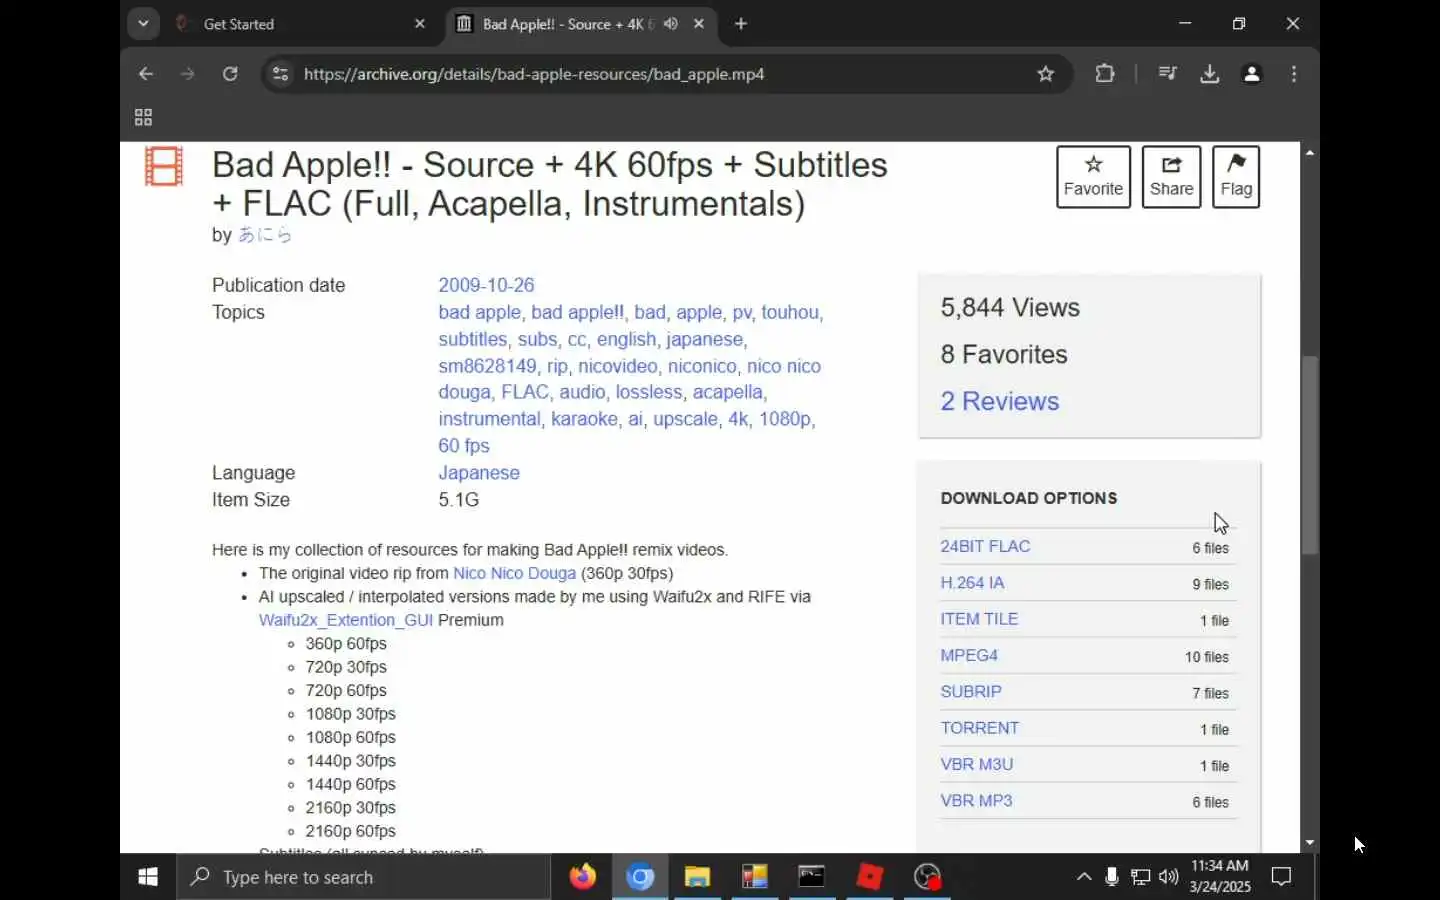Open a new browser tab
1440x900 pixels.
740,24
